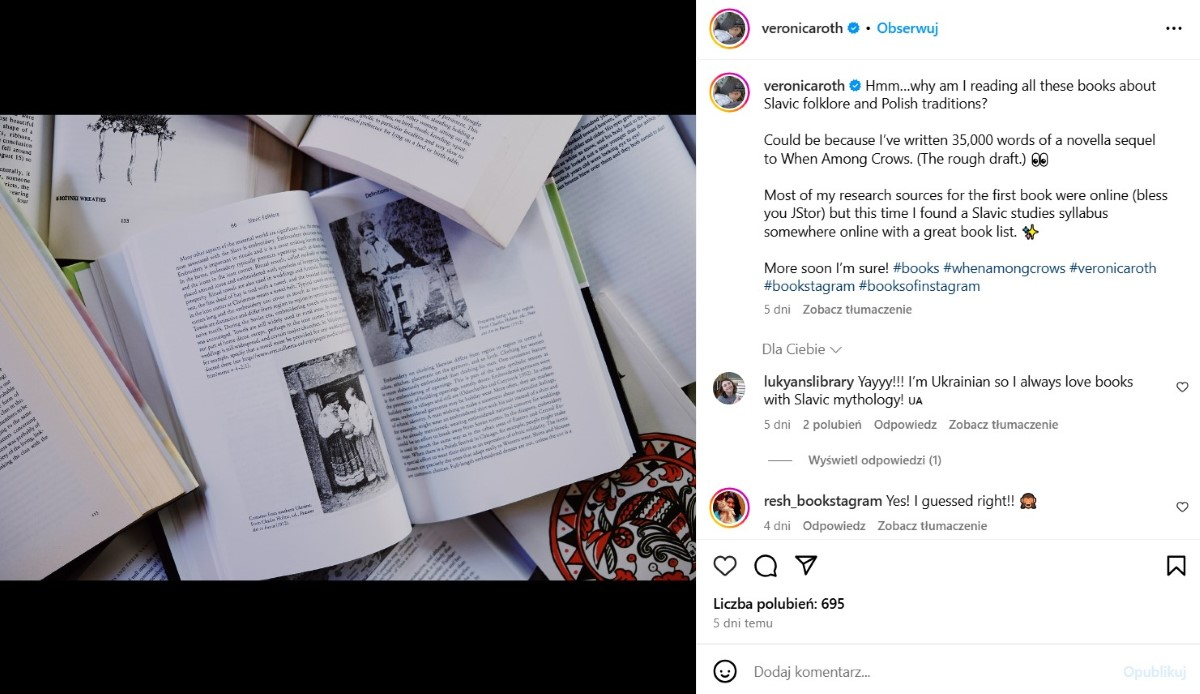Screen dimensions: 1200x694
Task: Like the post with the heart icon
Action: [725, 566]
